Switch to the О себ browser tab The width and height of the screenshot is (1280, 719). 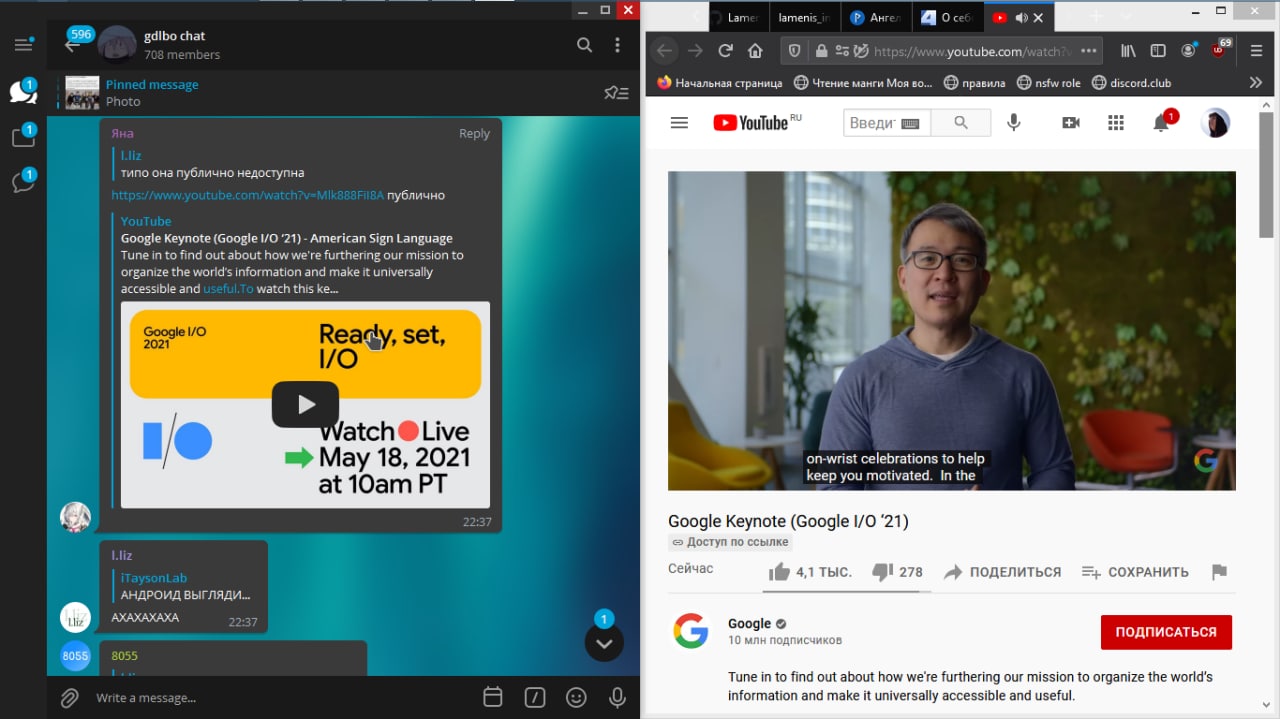tap(947, 17)
